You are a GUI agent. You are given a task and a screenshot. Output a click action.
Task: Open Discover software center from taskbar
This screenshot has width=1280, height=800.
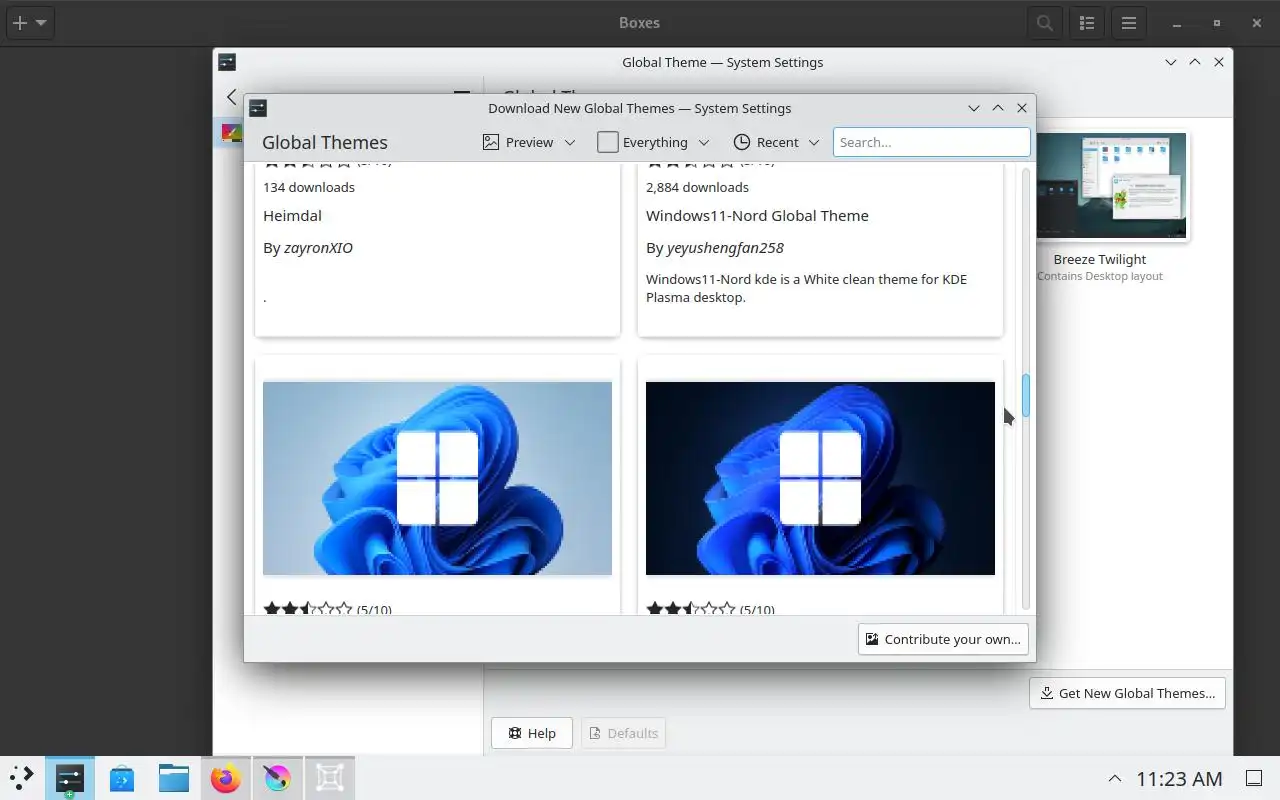tap(122, 778)
